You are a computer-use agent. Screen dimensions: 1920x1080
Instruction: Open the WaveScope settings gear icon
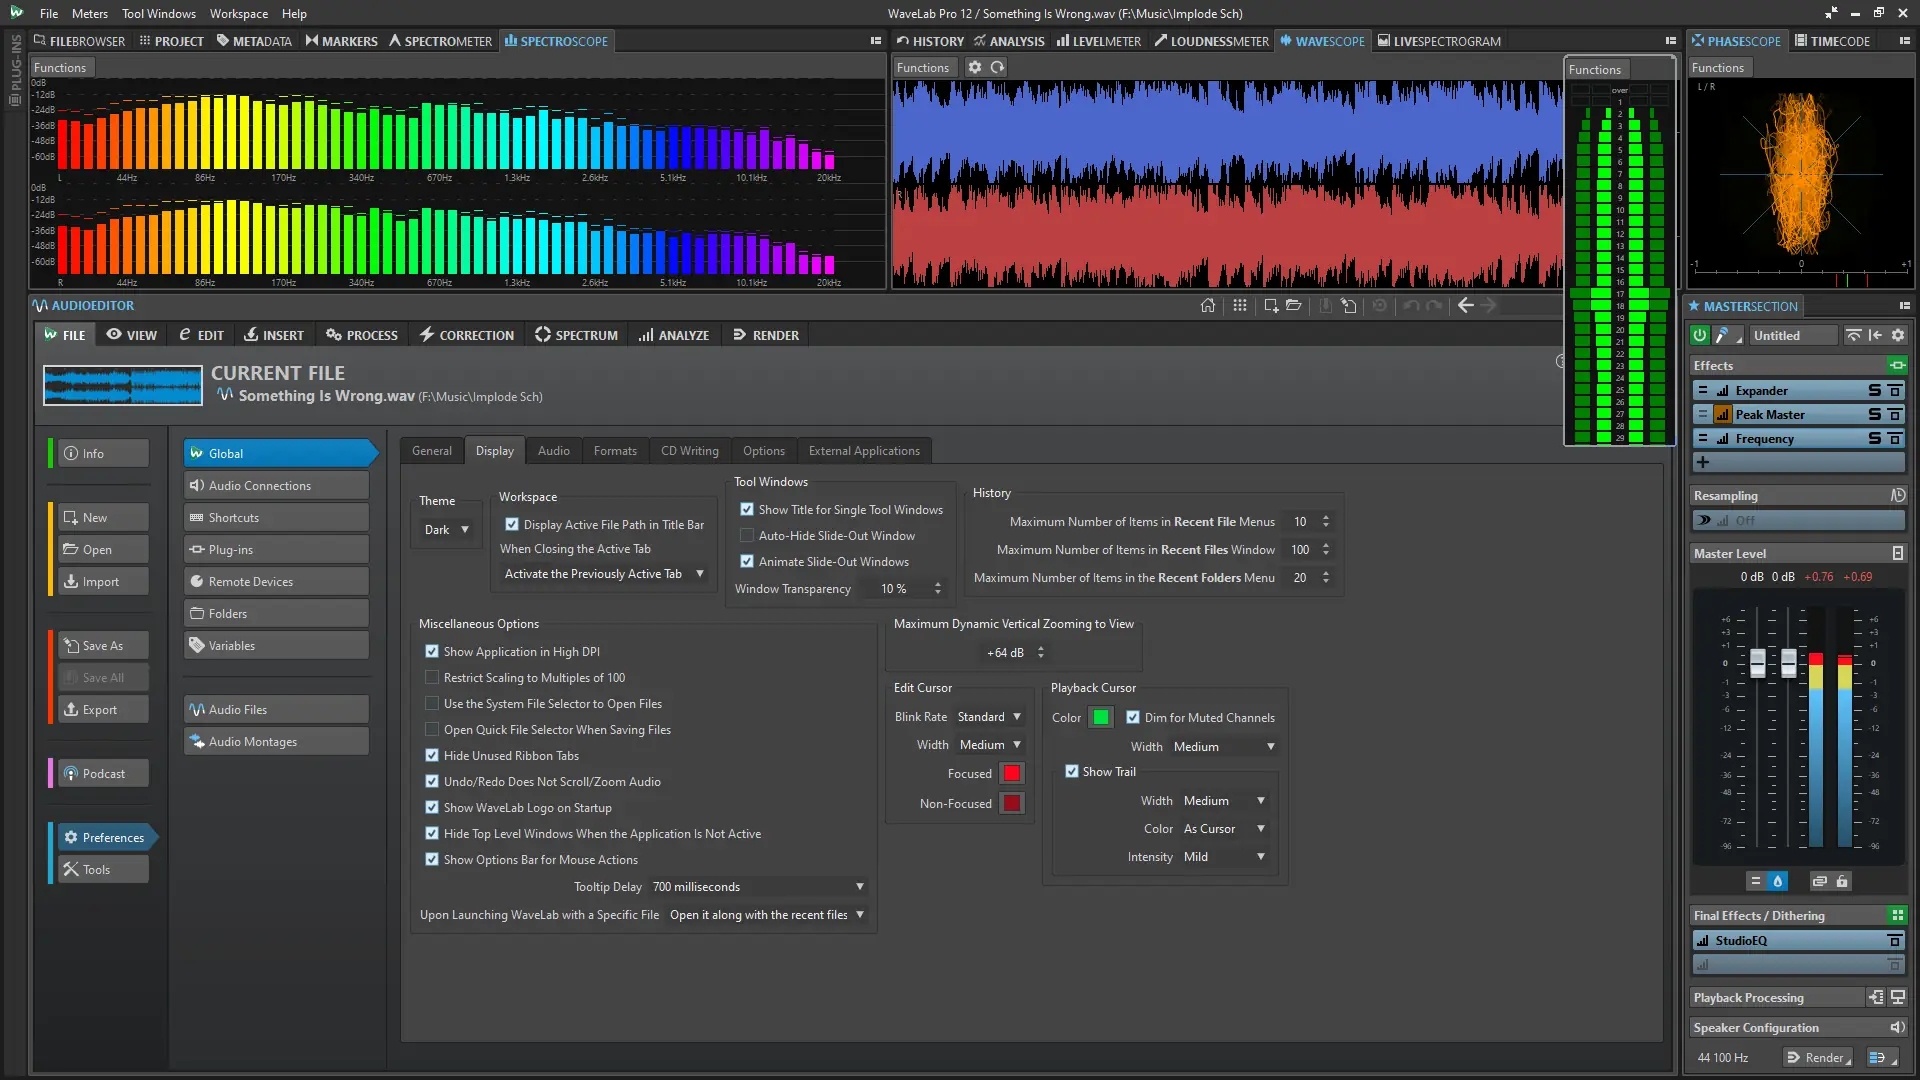point(975,68)
